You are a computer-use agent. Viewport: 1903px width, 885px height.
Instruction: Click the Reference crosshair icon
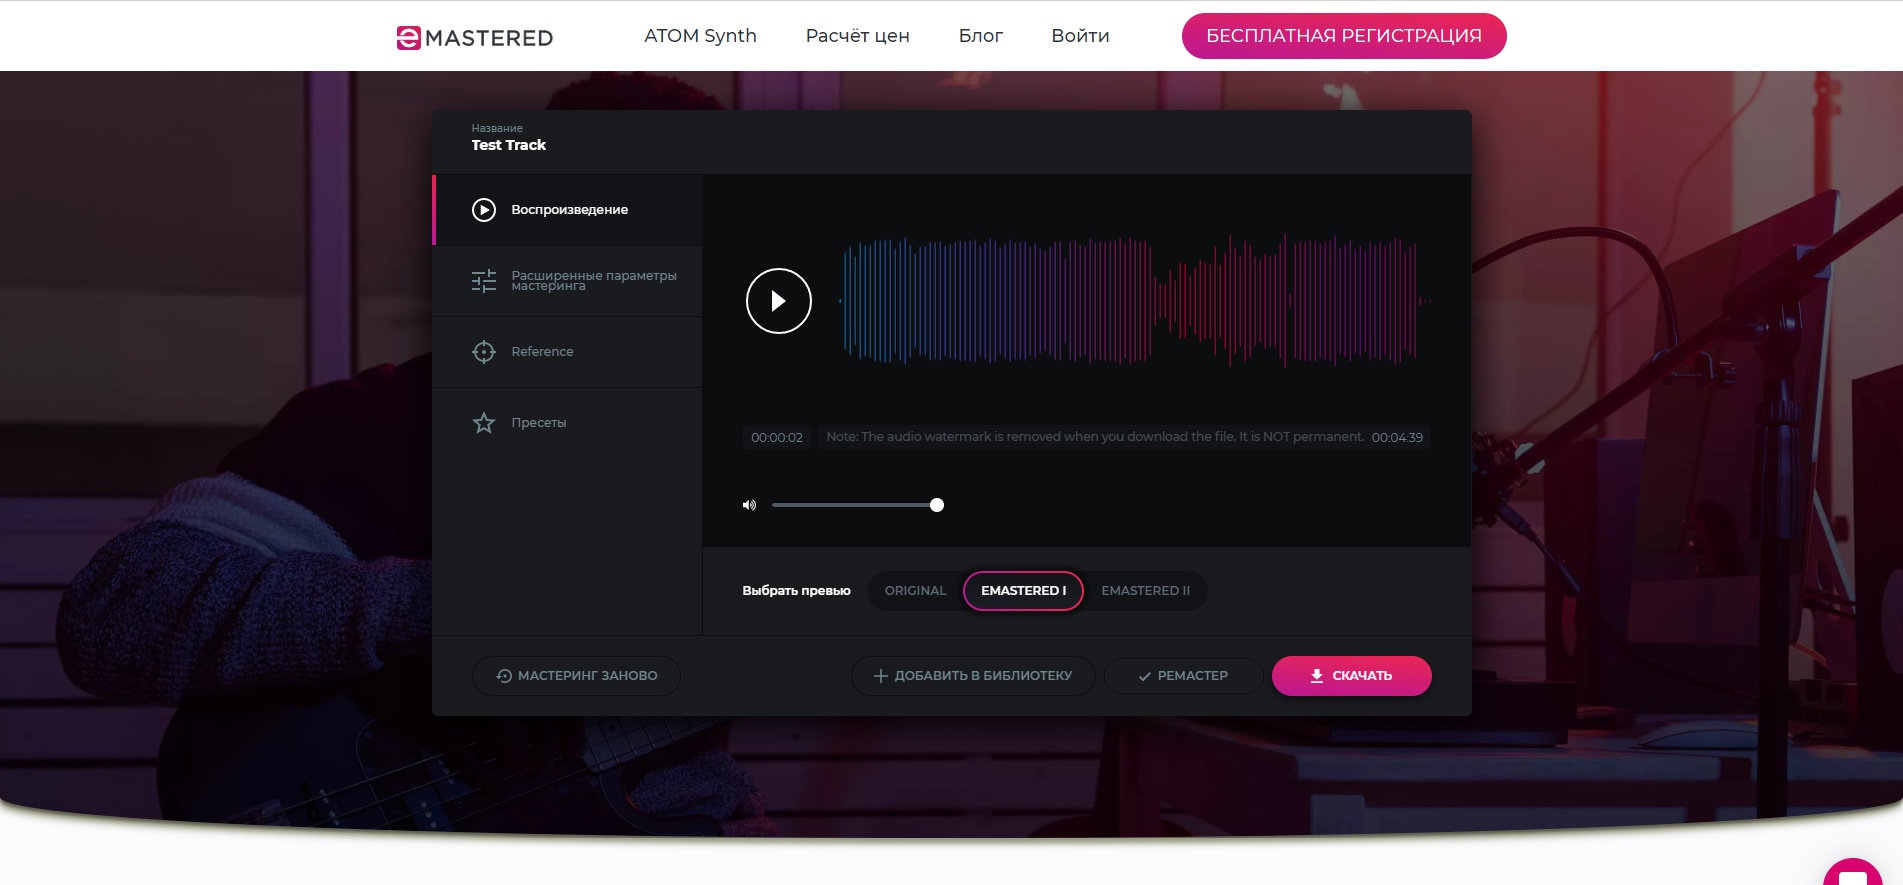click(x=484, y=352)
